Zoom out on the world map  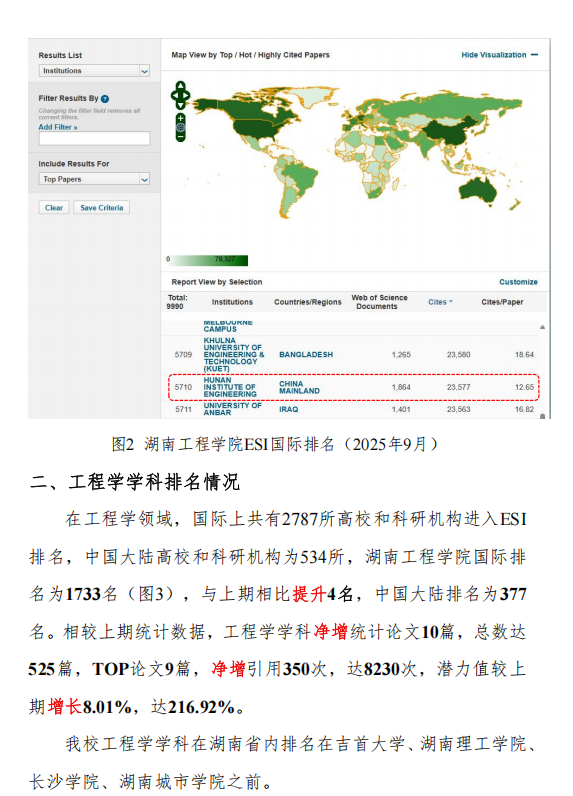pyautogui.click(x=181, y=137)
